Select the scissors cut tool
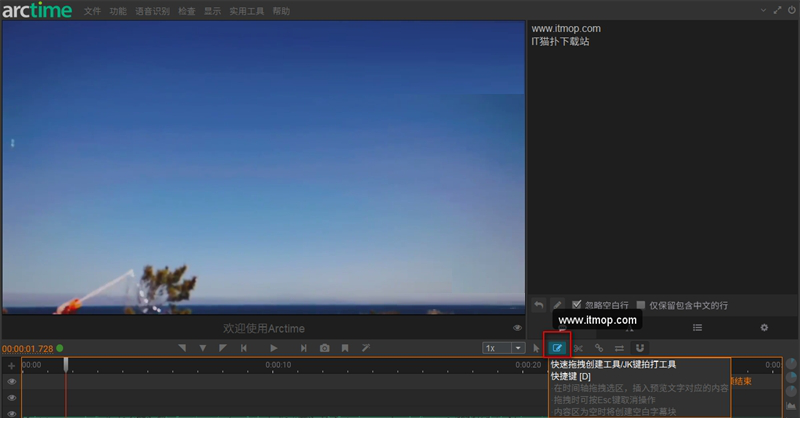Screen dimensions: 800x434 coord(578,348)
